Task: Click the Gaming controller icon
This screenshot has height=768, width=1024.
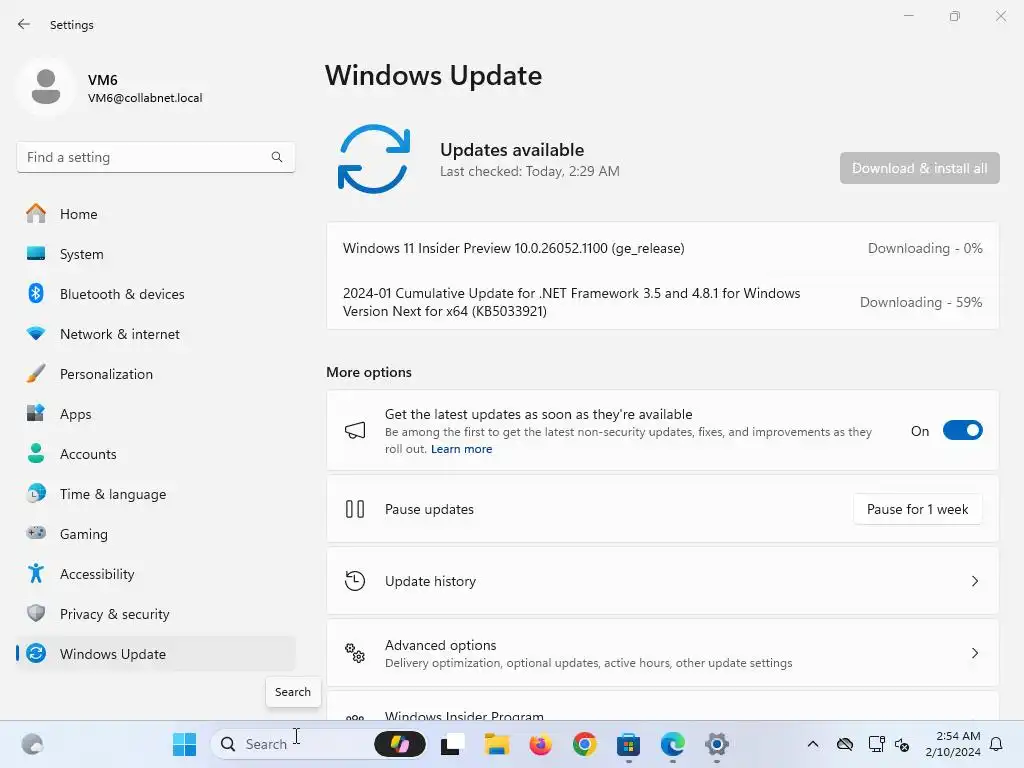Action: click(36, 533)
